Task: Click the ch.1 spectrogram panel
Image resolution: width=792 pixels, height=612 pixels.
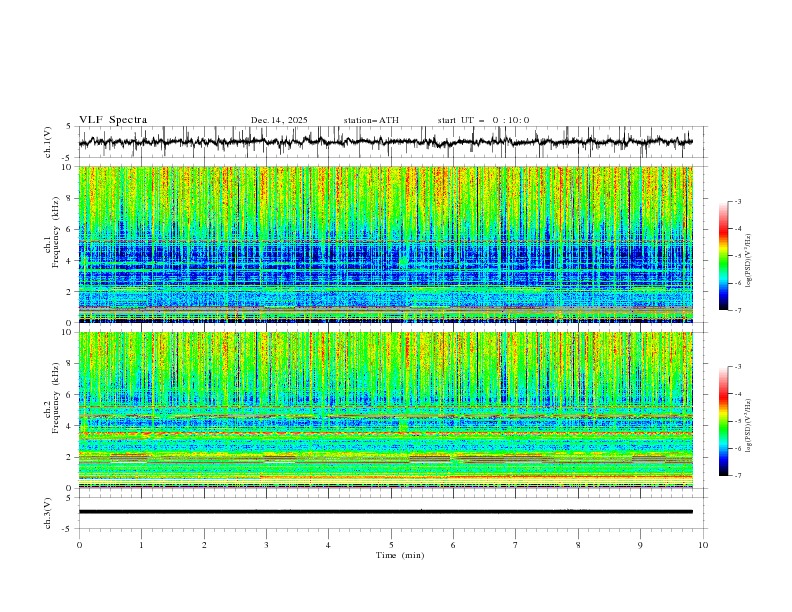Action: pyautogui.click(x=386, y=244)
